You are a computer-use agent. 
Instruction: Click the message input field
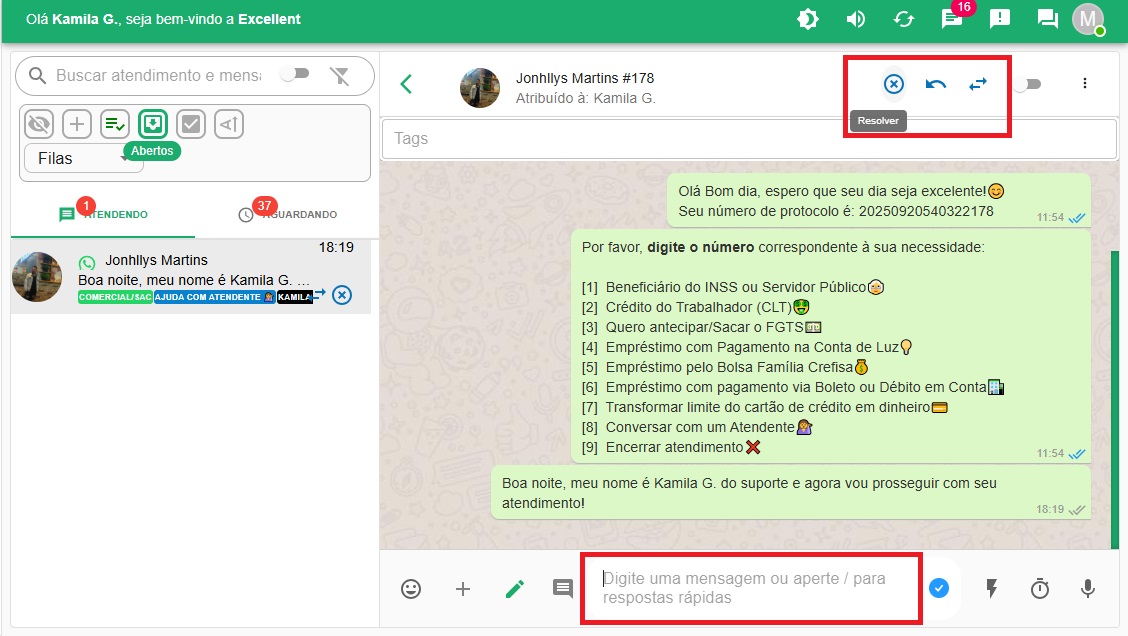[750, 588]
